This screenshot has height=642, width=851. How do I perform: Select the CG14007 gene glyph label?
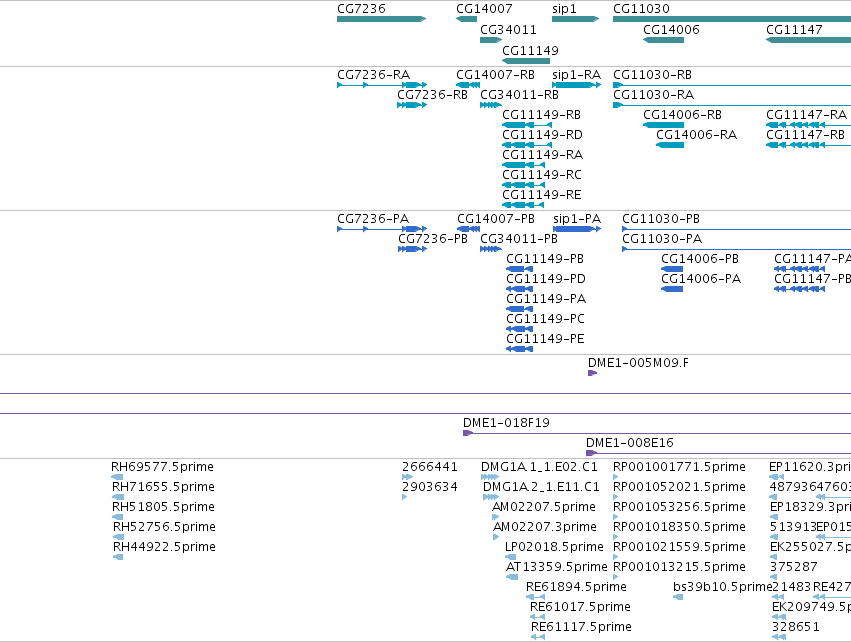pos(484,9)
